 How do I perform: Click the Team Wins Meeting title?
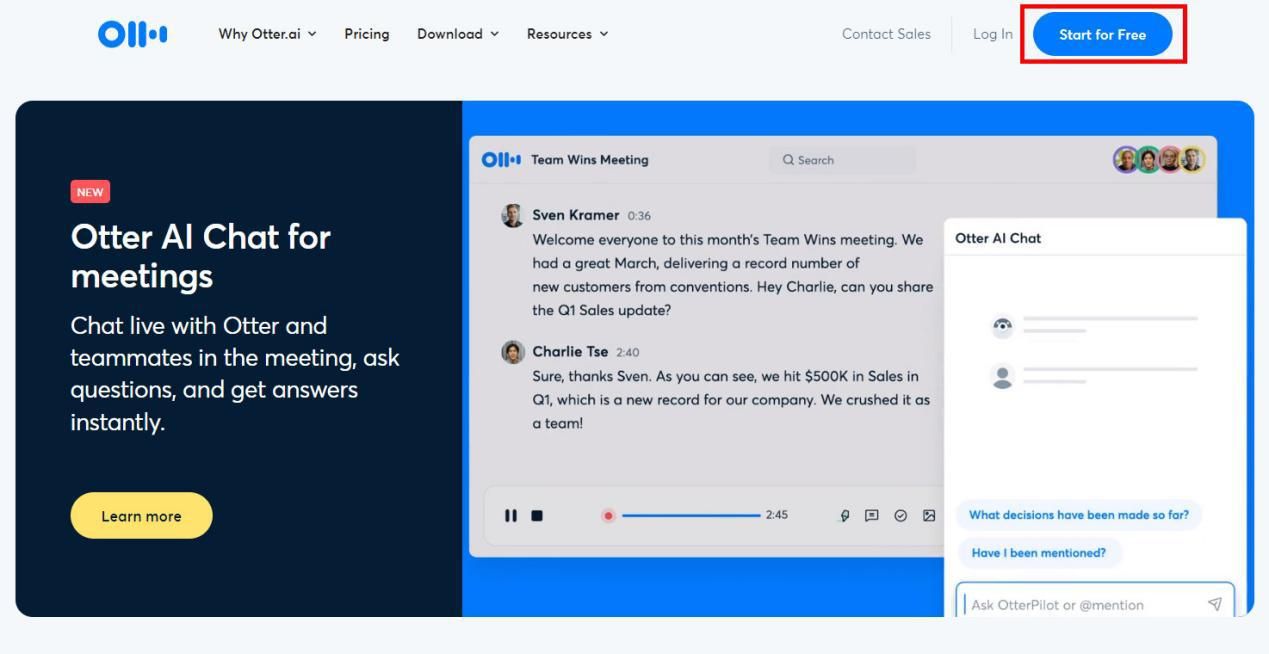[x=589, y=160]
